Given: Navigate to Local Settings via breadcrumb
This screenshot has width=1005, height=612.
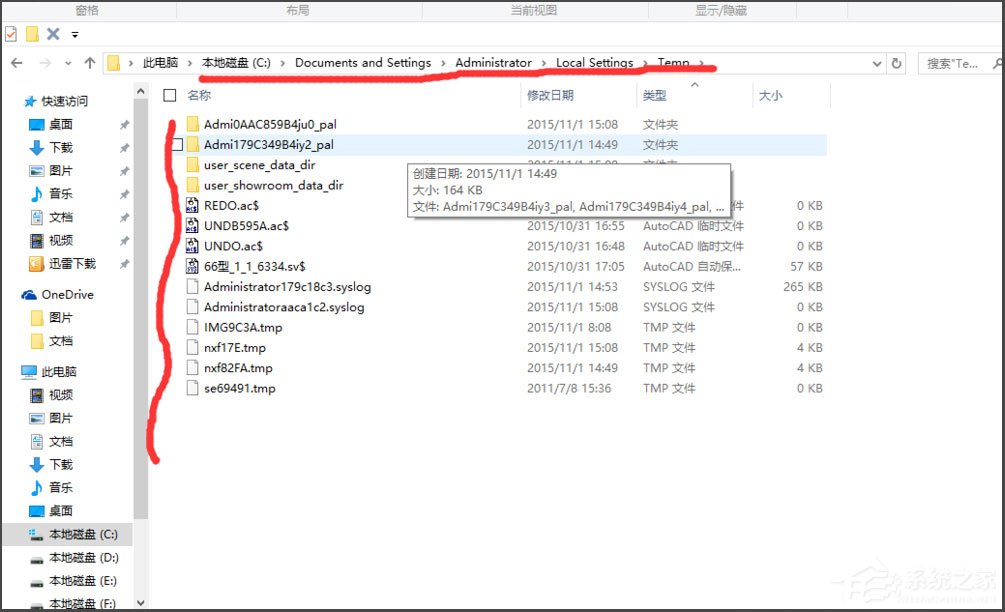Looking at the screenshot, I should pos(596,62).
